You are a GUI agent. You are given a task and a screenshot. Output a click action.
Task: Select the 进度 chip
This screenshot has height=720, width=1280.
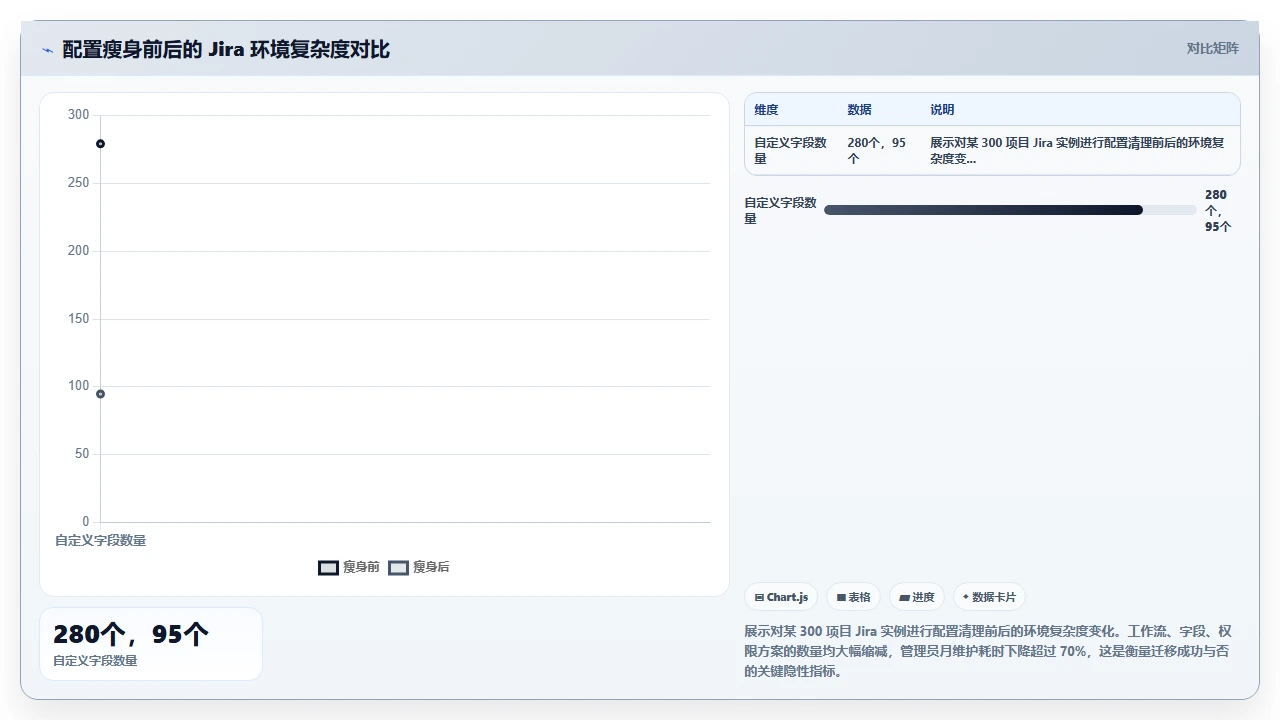(x=917, y=597)
